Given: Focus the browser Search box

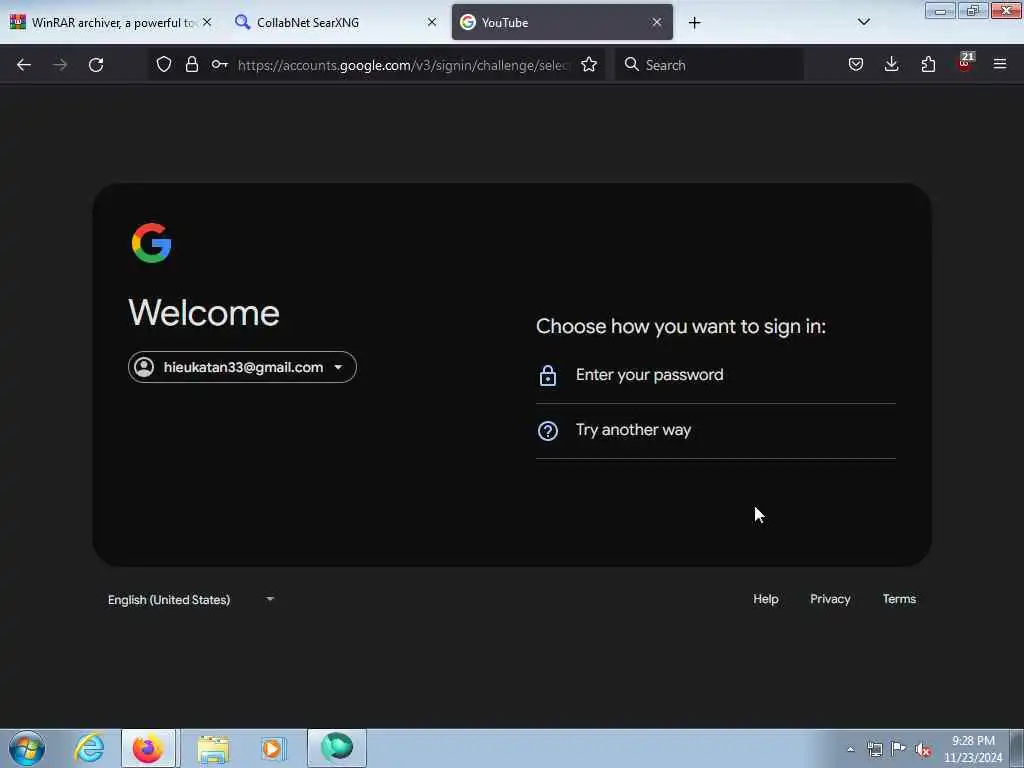Looking at the screenshot, I should tap(709, 65).
